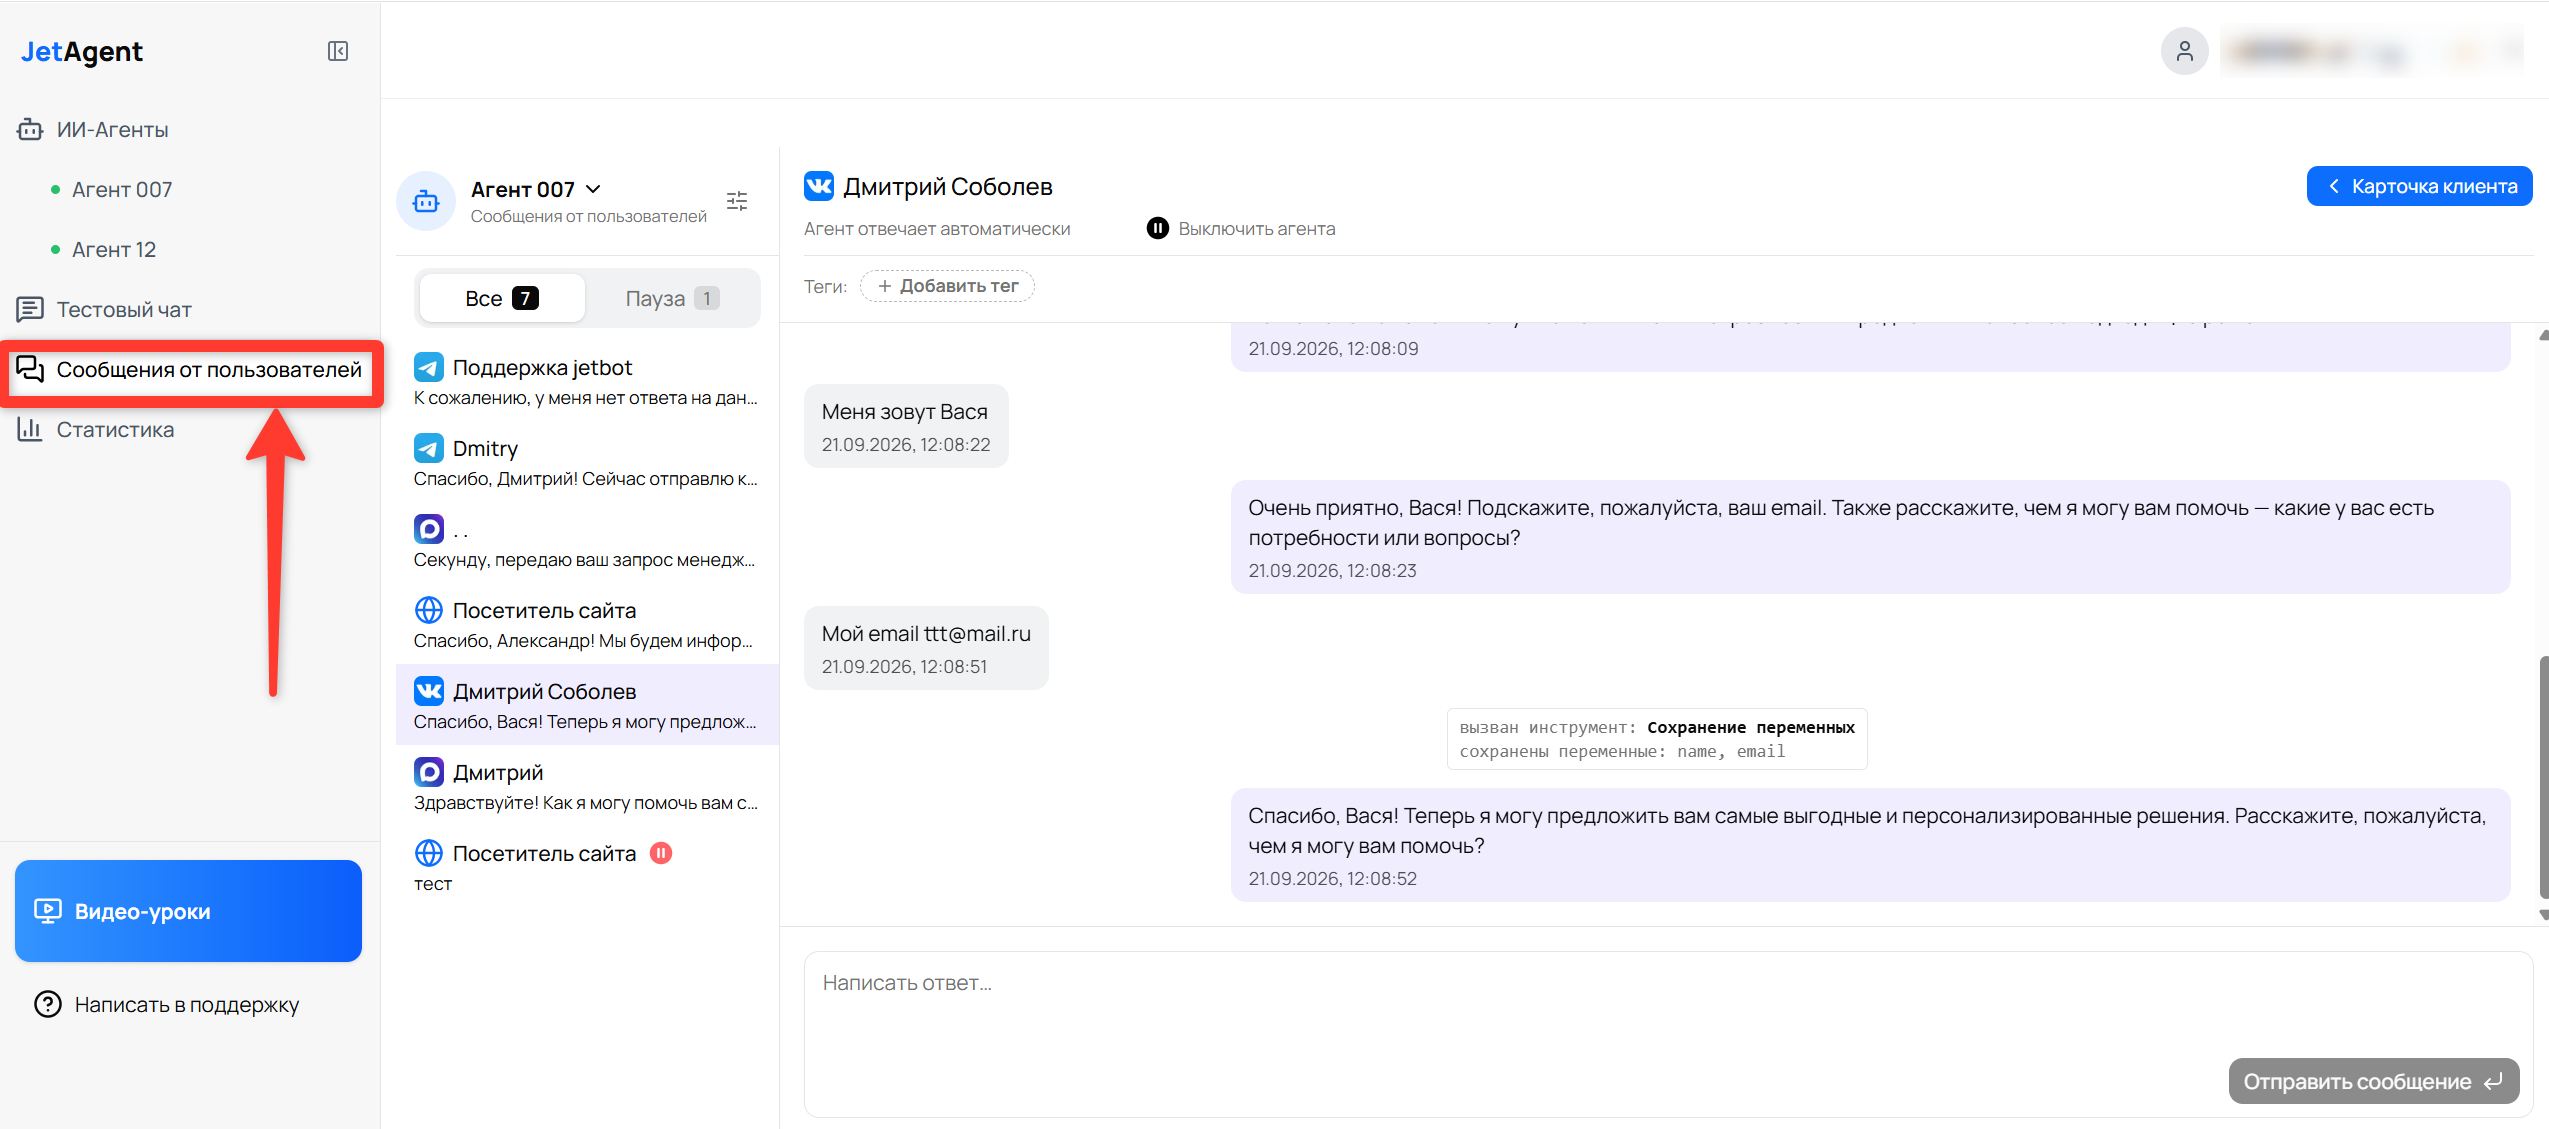Click the Telegram icon beside Поддержка jetbot
The width and height of the screenshot is (2549, 1129).
pyautogui.click(x=429, y=368)
